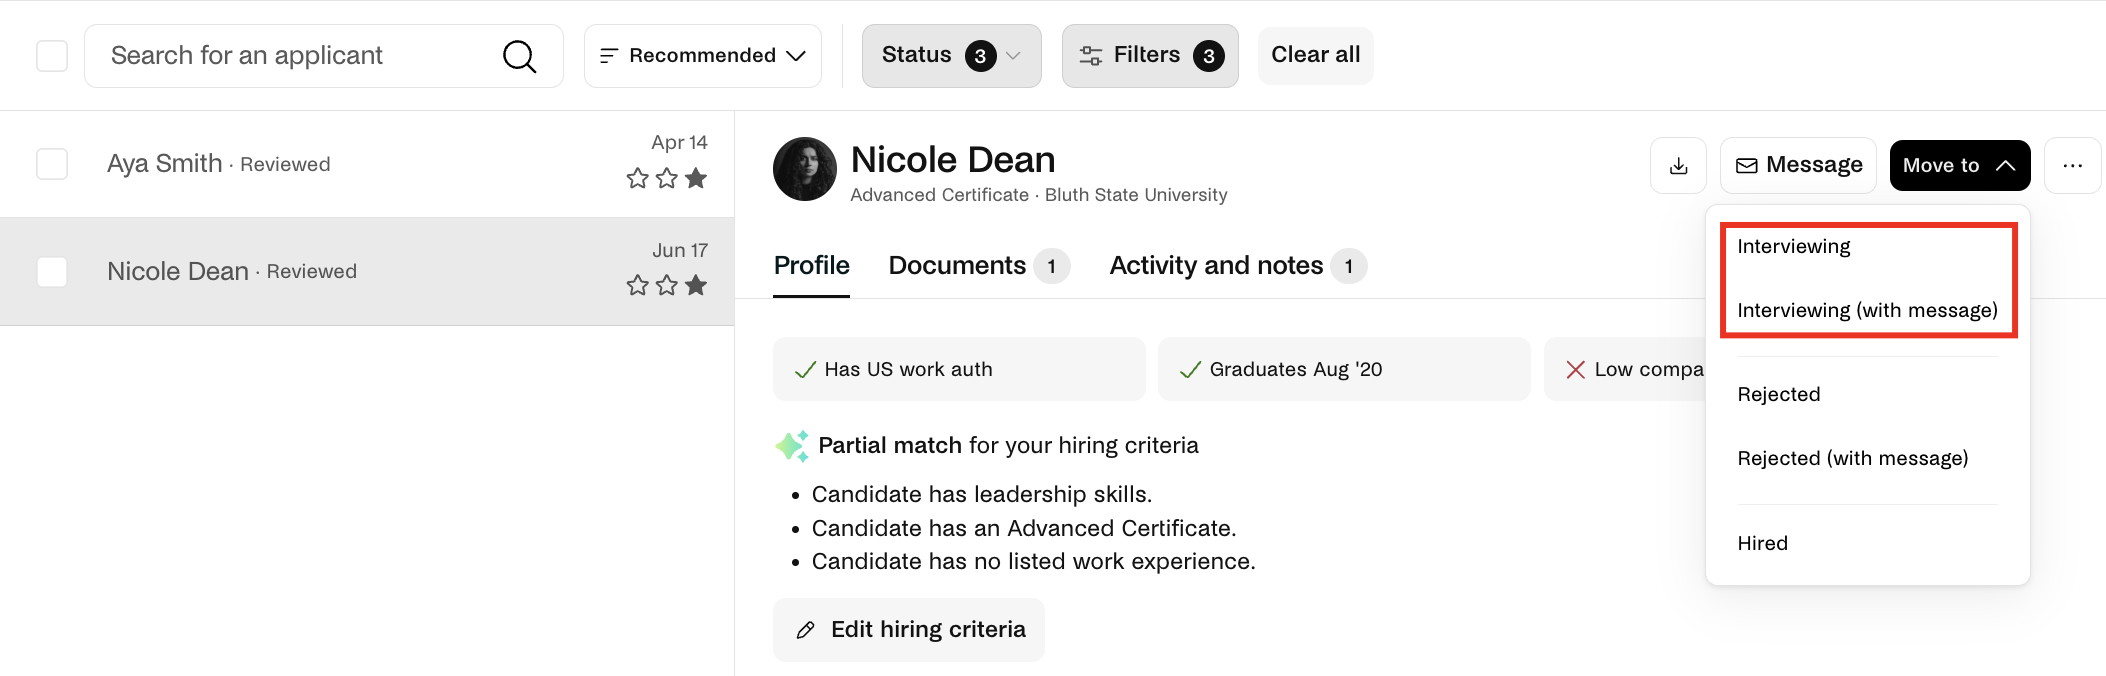This screenshot has height=676, width=2106.
Task: Click third star in Nicole Dean's row
Action: tap(696, 286)
